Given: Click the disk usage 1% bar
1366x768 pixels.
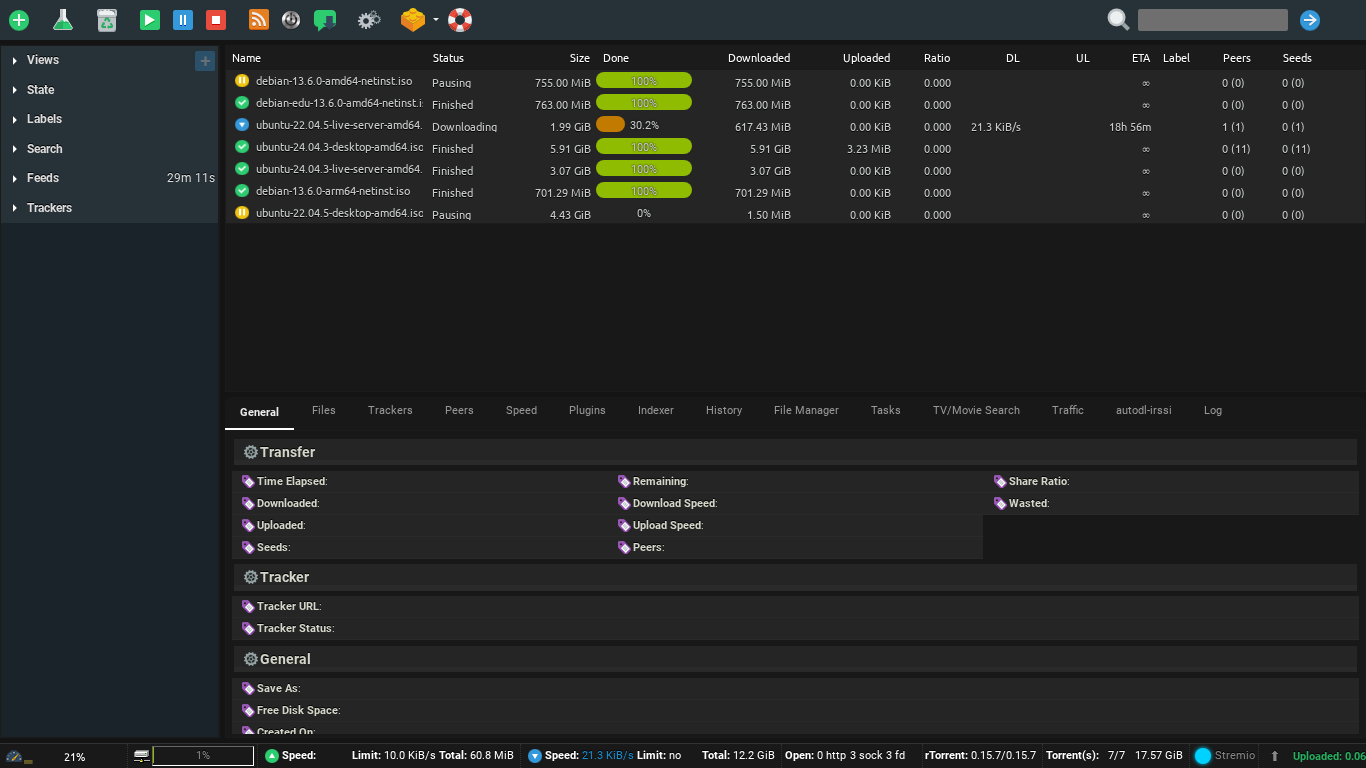Looking at the screenshot, I should [x=203, y=756].
